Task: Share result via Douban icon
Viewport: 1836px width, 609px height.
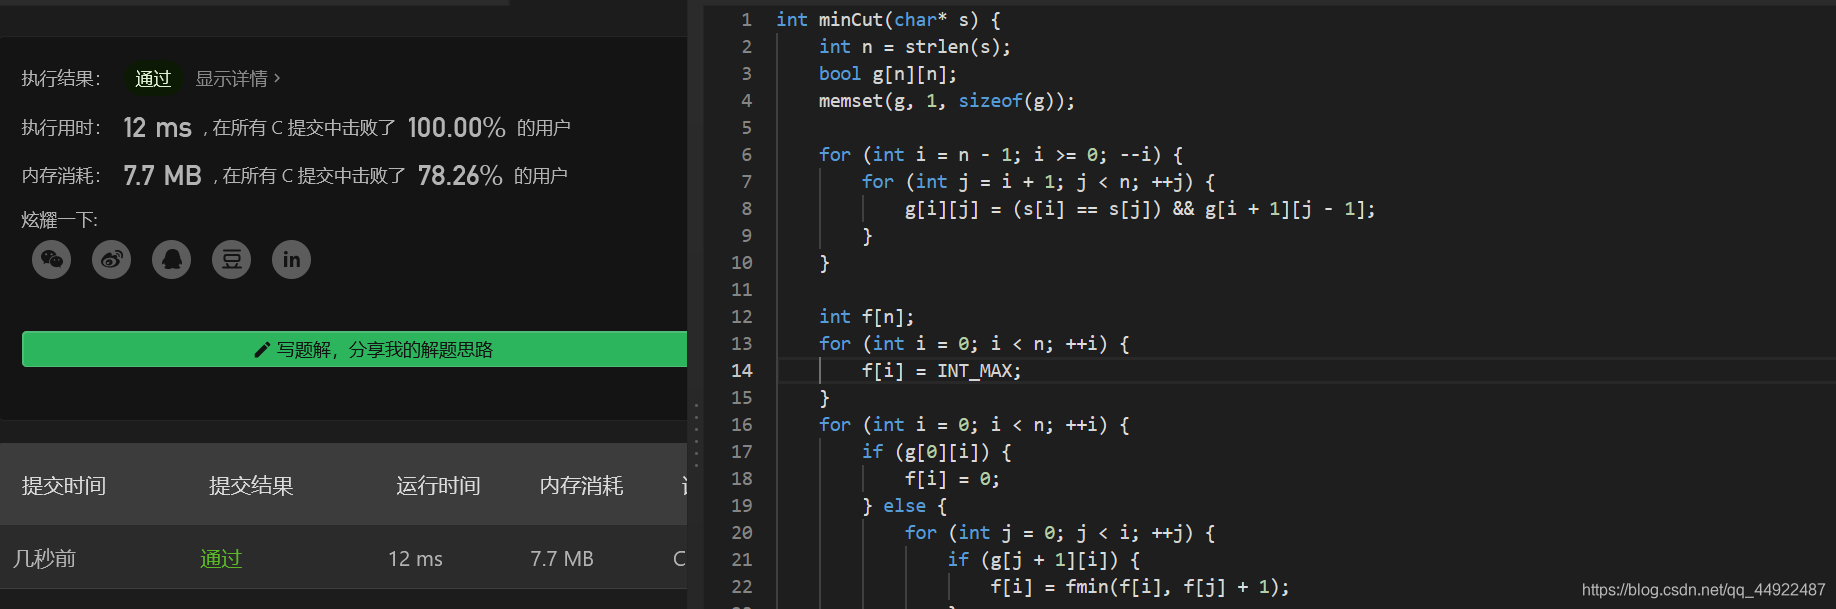Action: click(x=232, y=260)
